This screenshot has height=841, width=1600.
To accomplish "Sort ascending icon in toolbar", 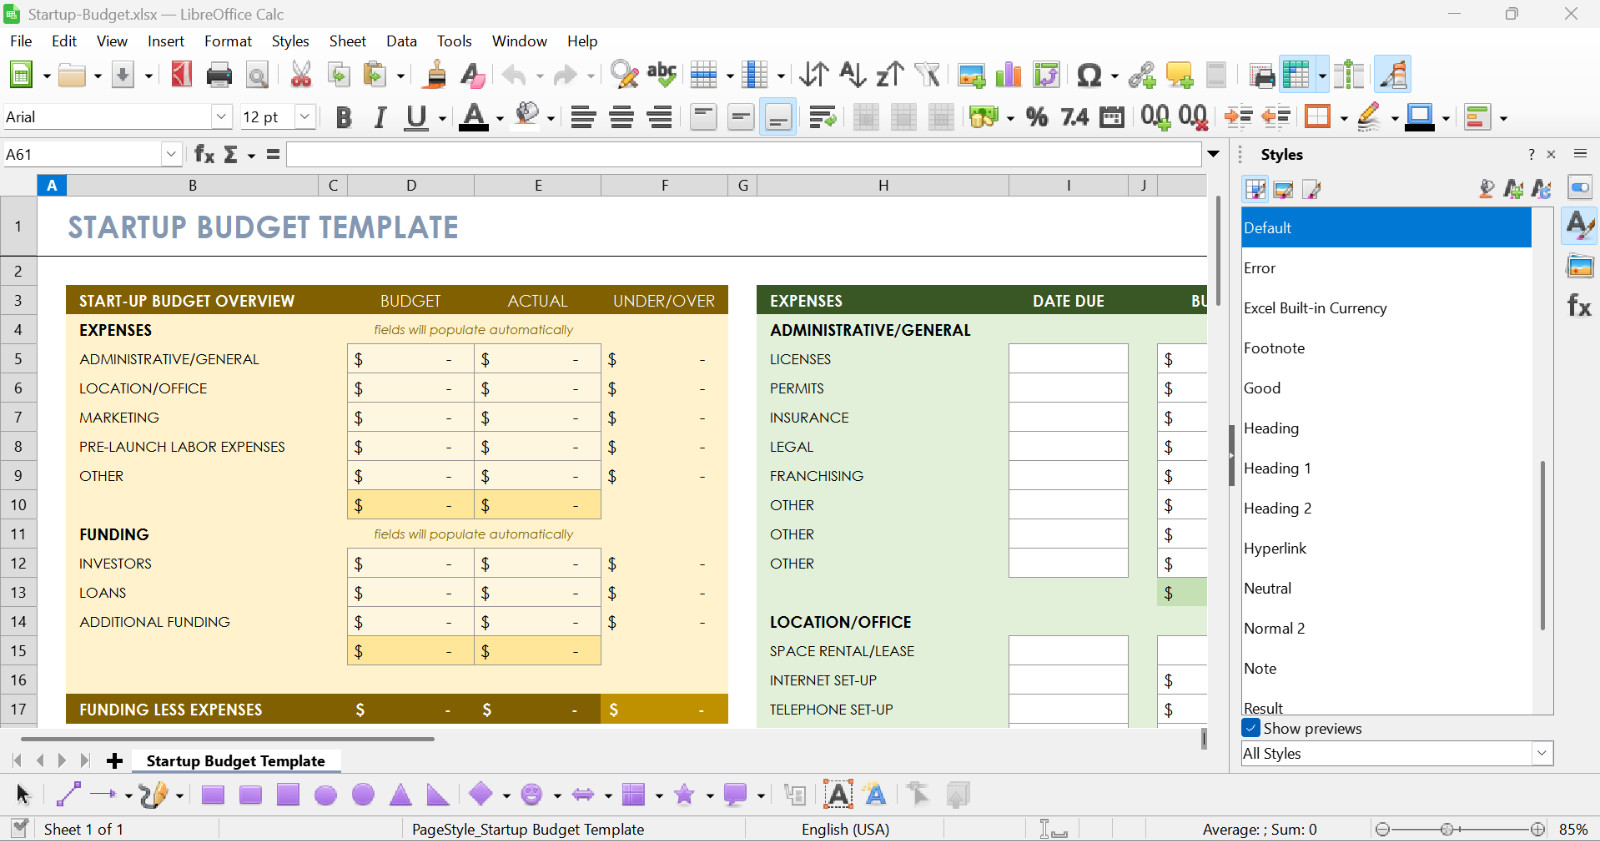I will tap(852, 75).
